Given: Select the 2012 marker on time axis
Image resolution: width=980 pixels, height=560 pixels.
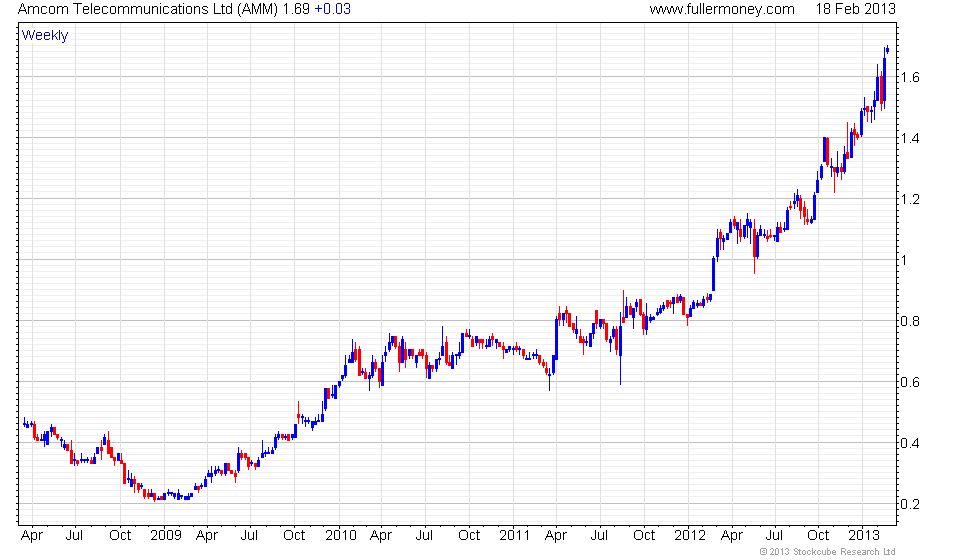Looking at the screenshot, I should [x=689, y=535].
